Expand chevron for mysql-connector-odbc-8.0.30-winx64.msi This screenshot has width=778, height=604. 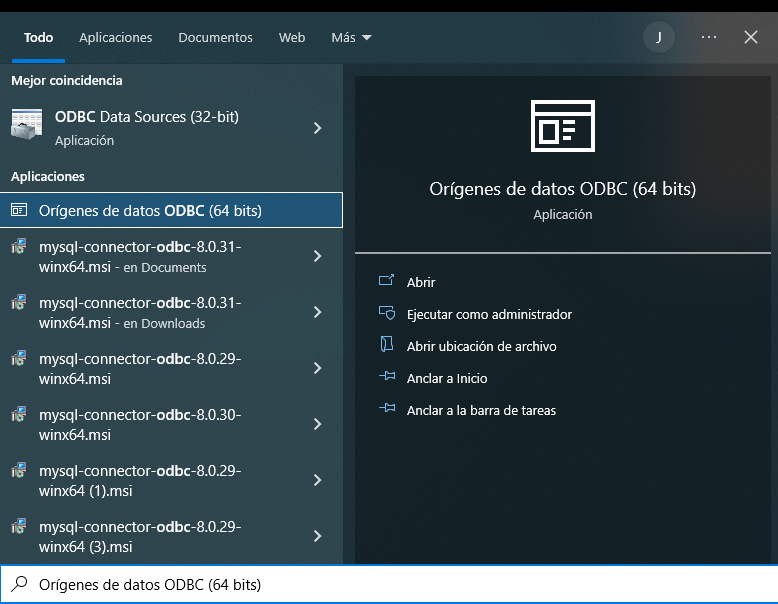(x=318, y=424)
